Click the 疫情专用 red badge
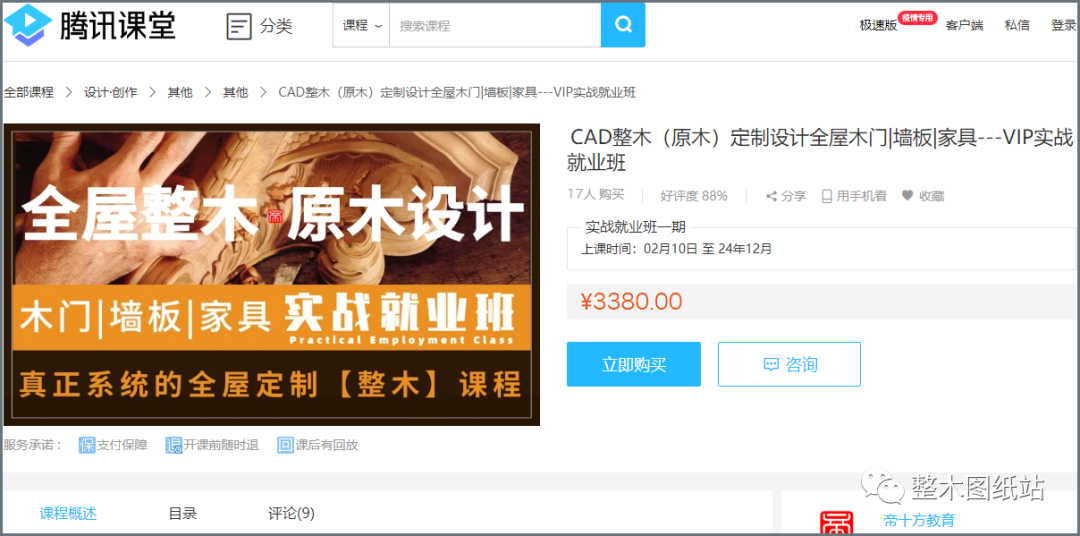Image resolution: width=1080 pixels, height=536 pixels. (917, 18)
